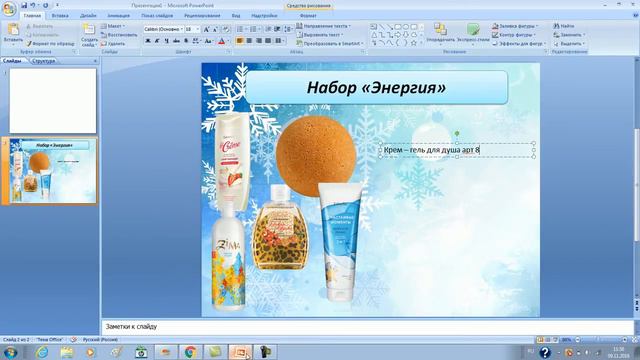Insert a text box from shapes gallery
This screenshot has height=360, width=640.
point(373,27)
